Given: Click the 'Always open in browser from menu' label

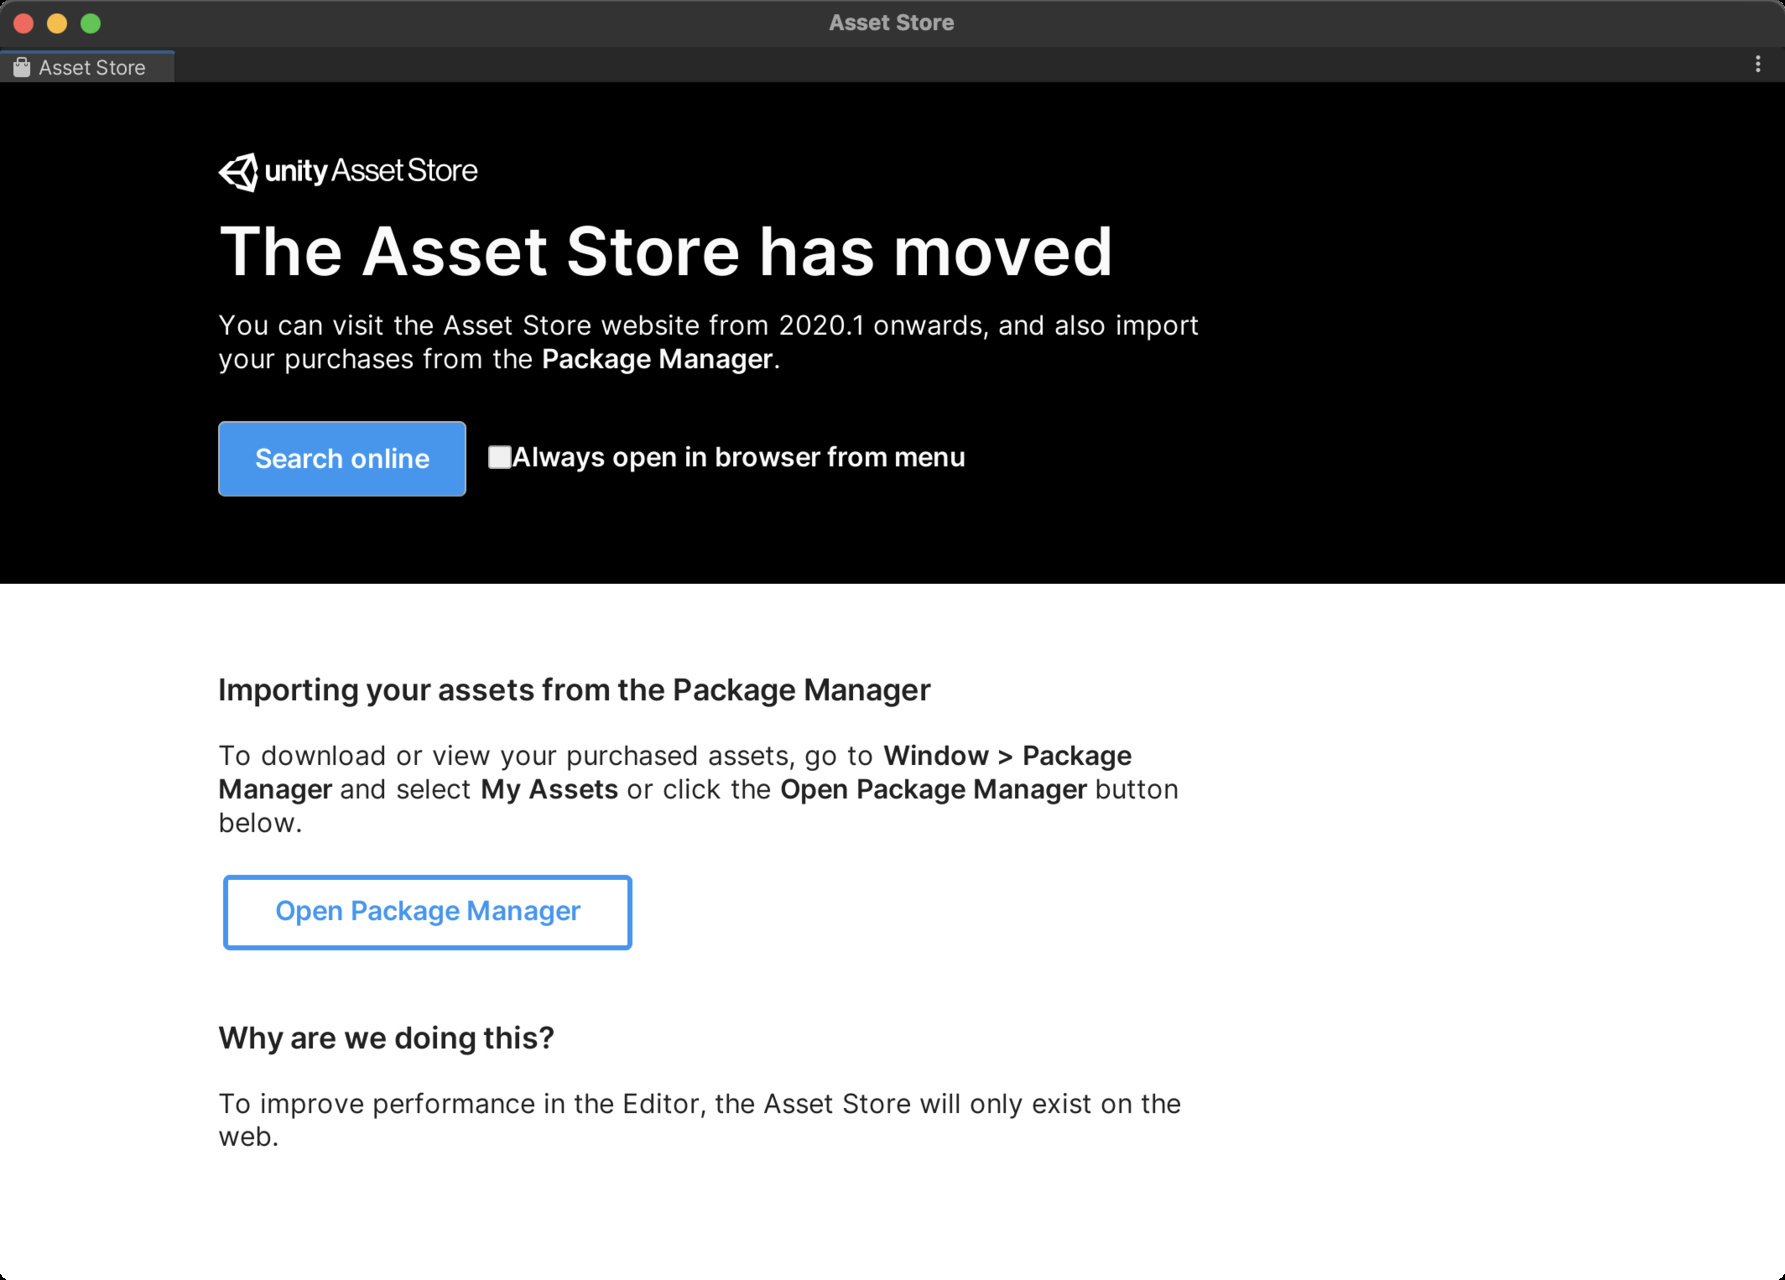Looking at the screenshot, I should tap(739, 457).
